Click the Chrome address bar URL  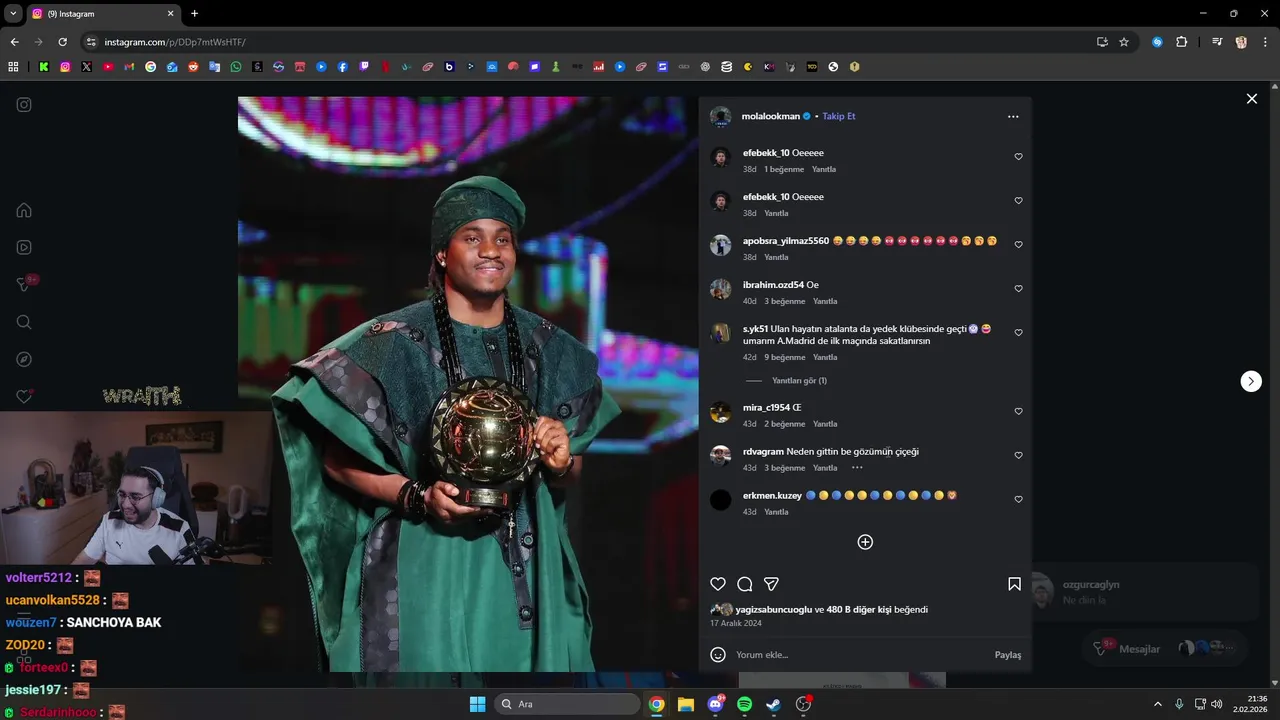[175, 42]
